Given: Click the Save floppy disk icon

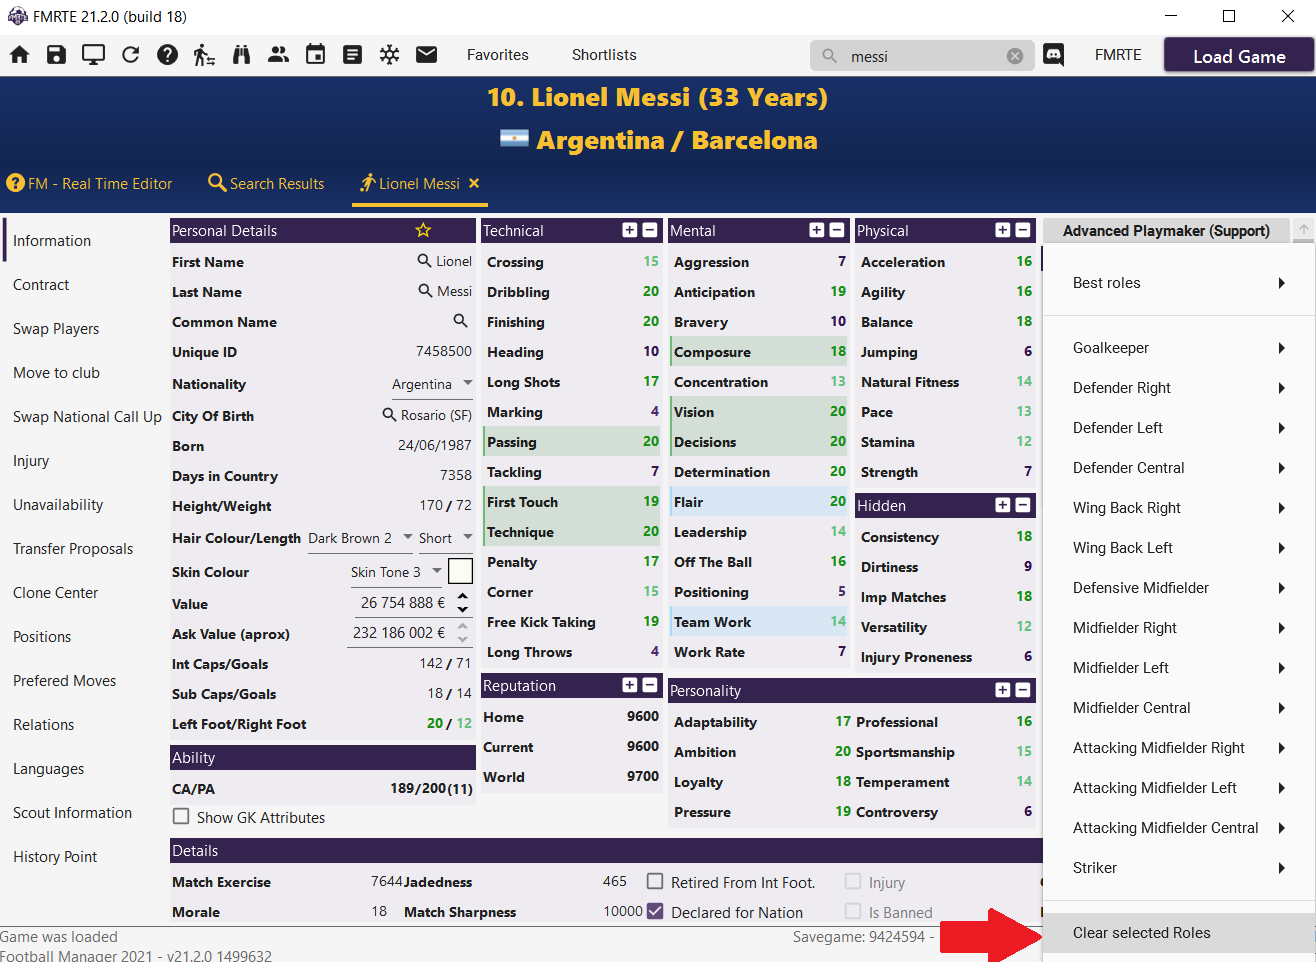Looking at the screenshot, I should point(57,55).
